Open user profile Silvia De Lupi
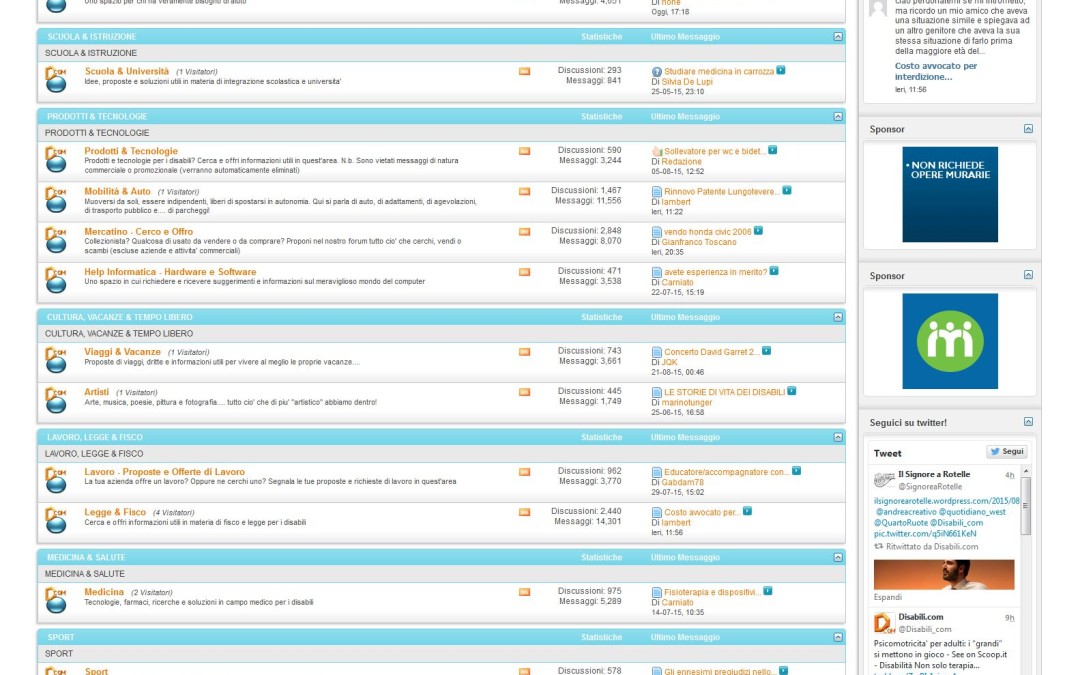Screen dimensions: 1080x675 687,81
